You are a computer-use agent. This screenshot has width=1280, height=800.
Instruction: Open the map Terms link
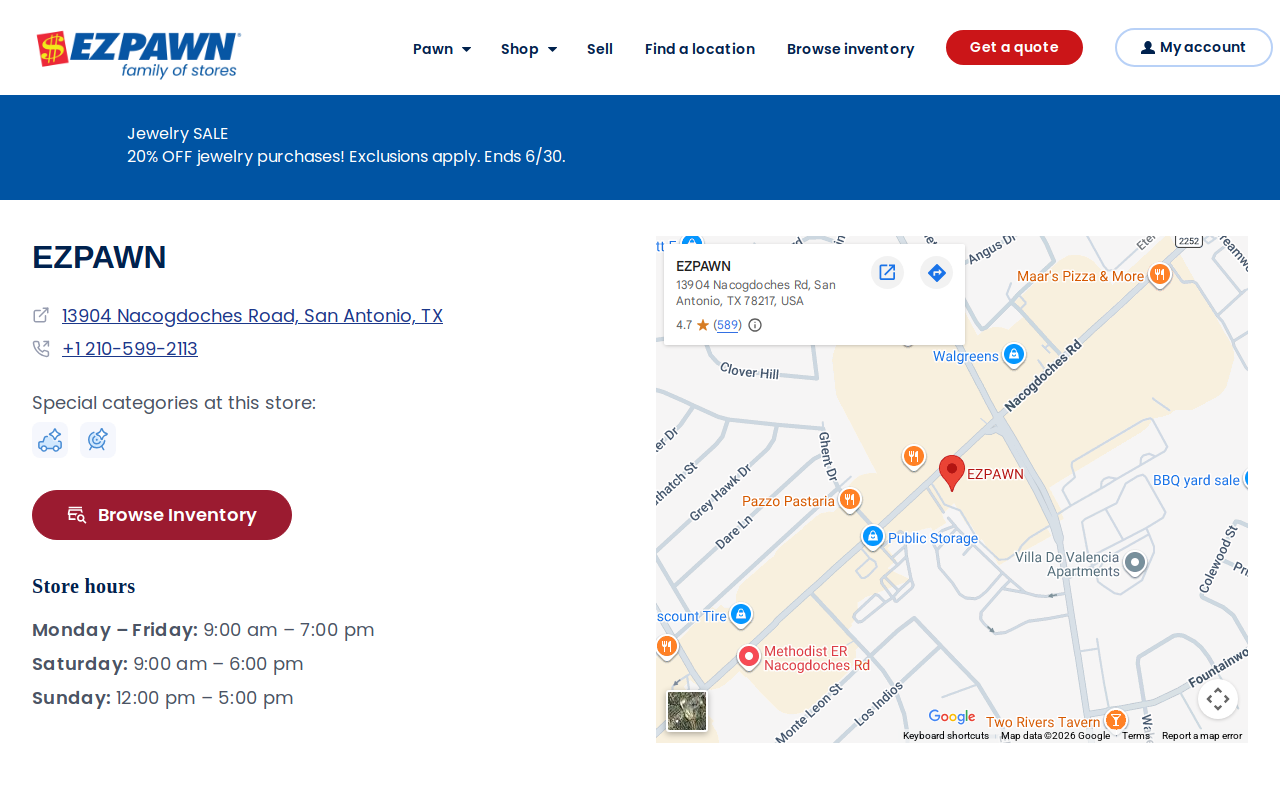pyautogui.click(x=1136, y=736)
